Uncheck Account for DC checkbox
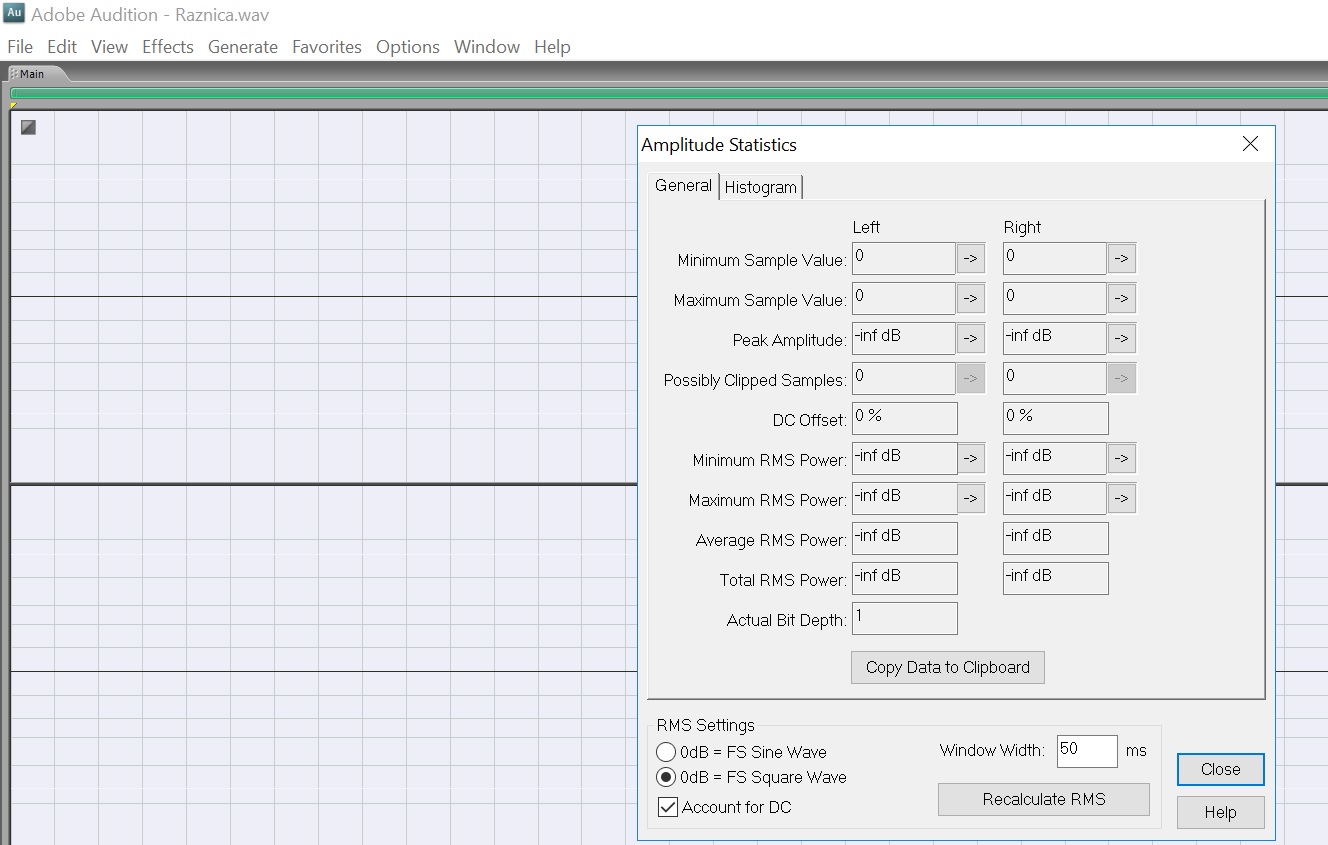The width and height of the screenshot is (1328, 845). click(x=668, y=807)
